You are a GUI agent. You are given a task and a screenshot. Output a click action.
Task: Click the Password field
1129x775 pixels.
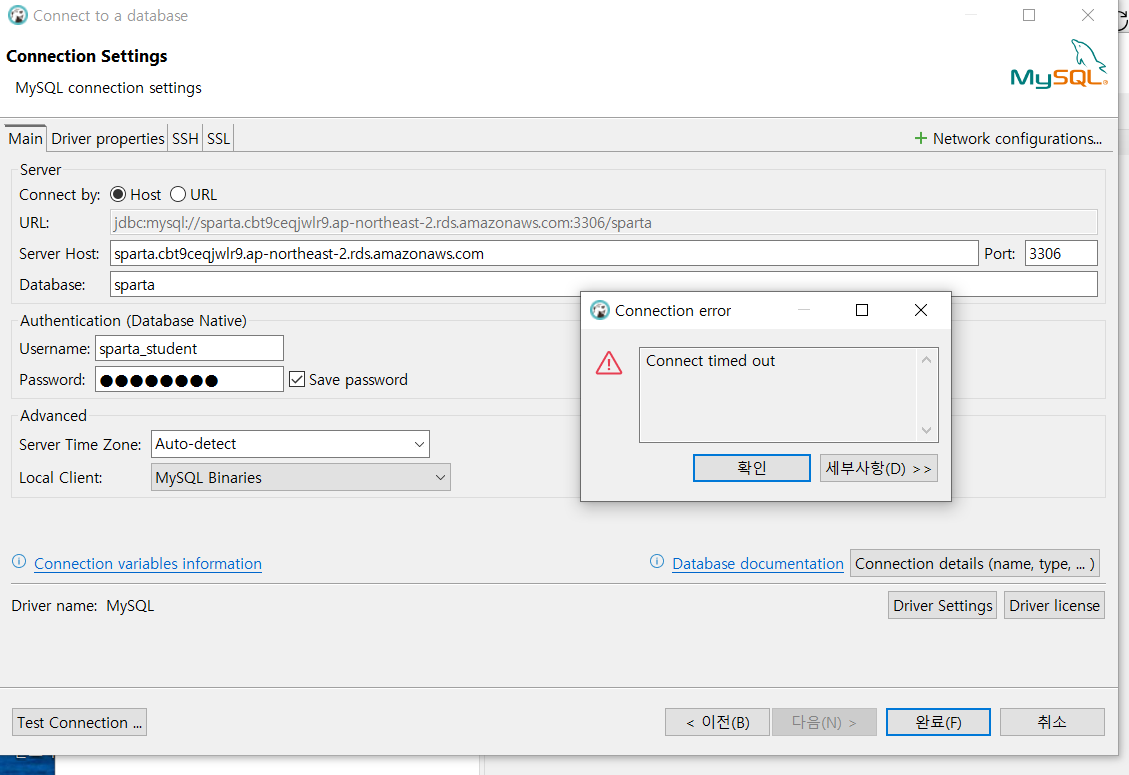tap(189, 380)
